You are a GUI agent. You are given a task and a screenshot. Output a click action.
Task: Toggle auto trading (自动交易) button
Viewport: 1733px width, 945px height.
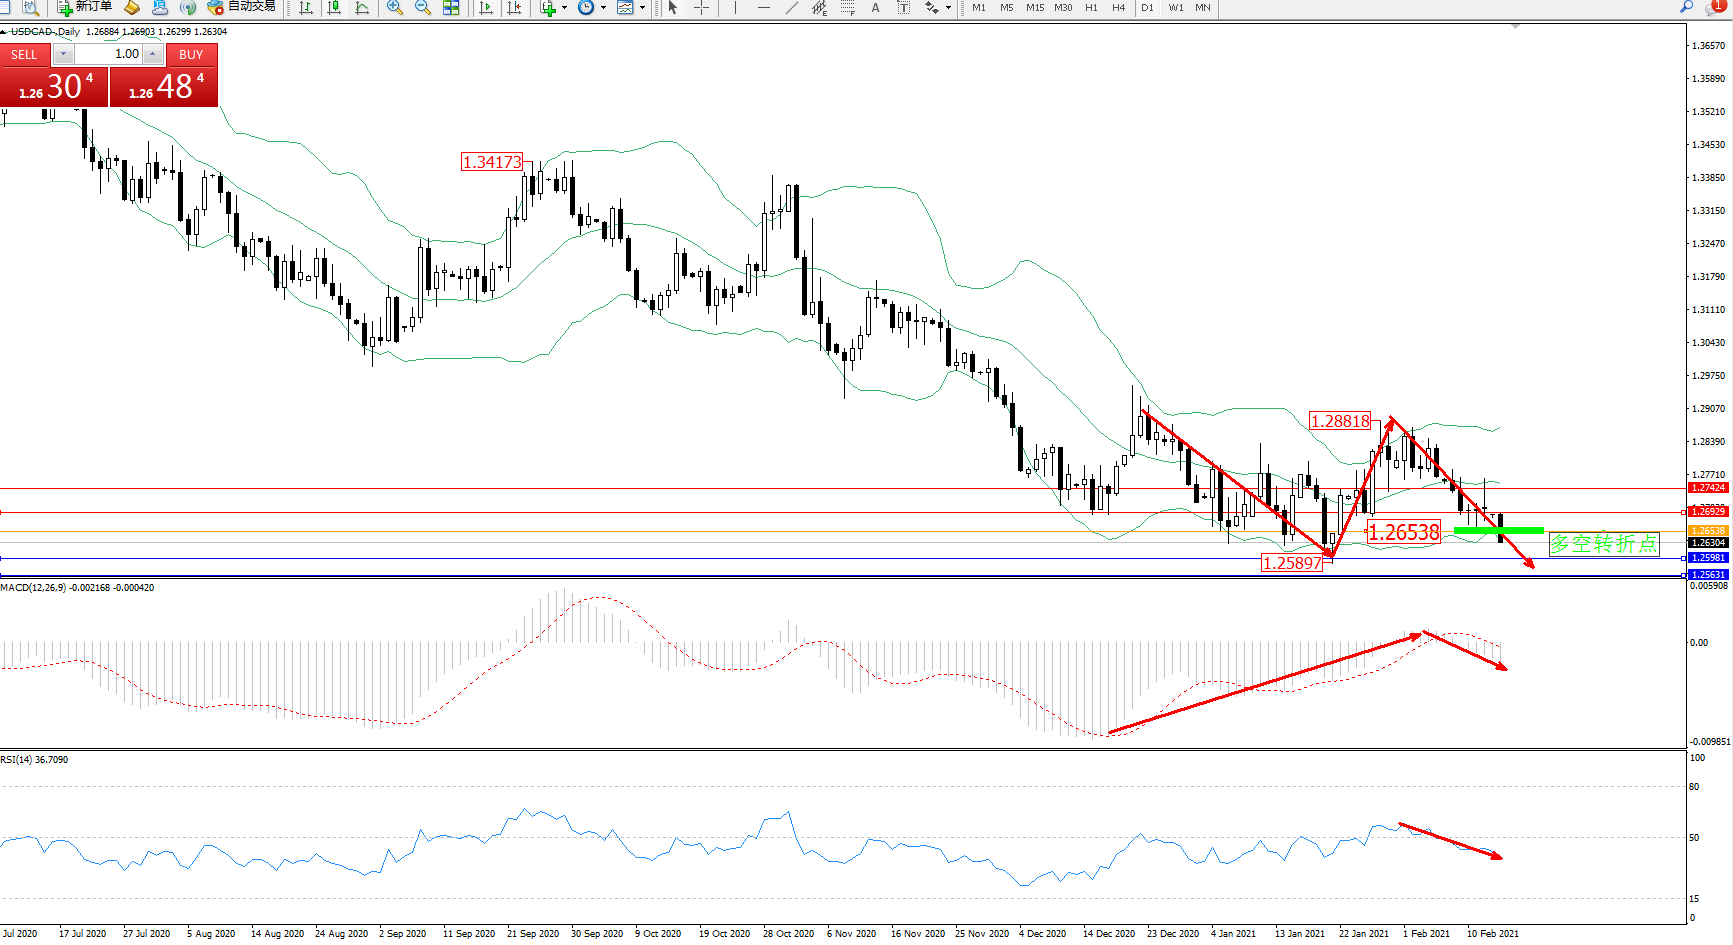(242, 7)
